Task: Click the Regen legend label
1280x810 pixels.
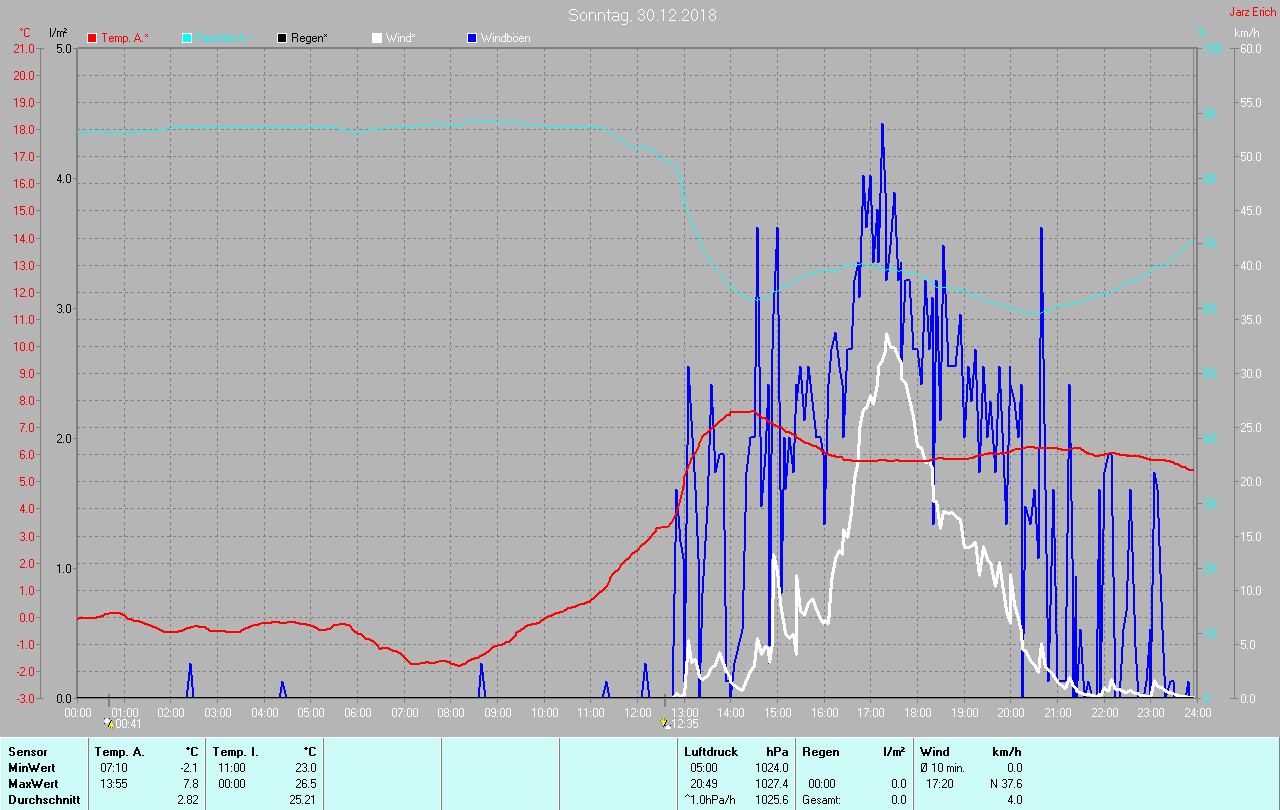Action: point(311,38)
